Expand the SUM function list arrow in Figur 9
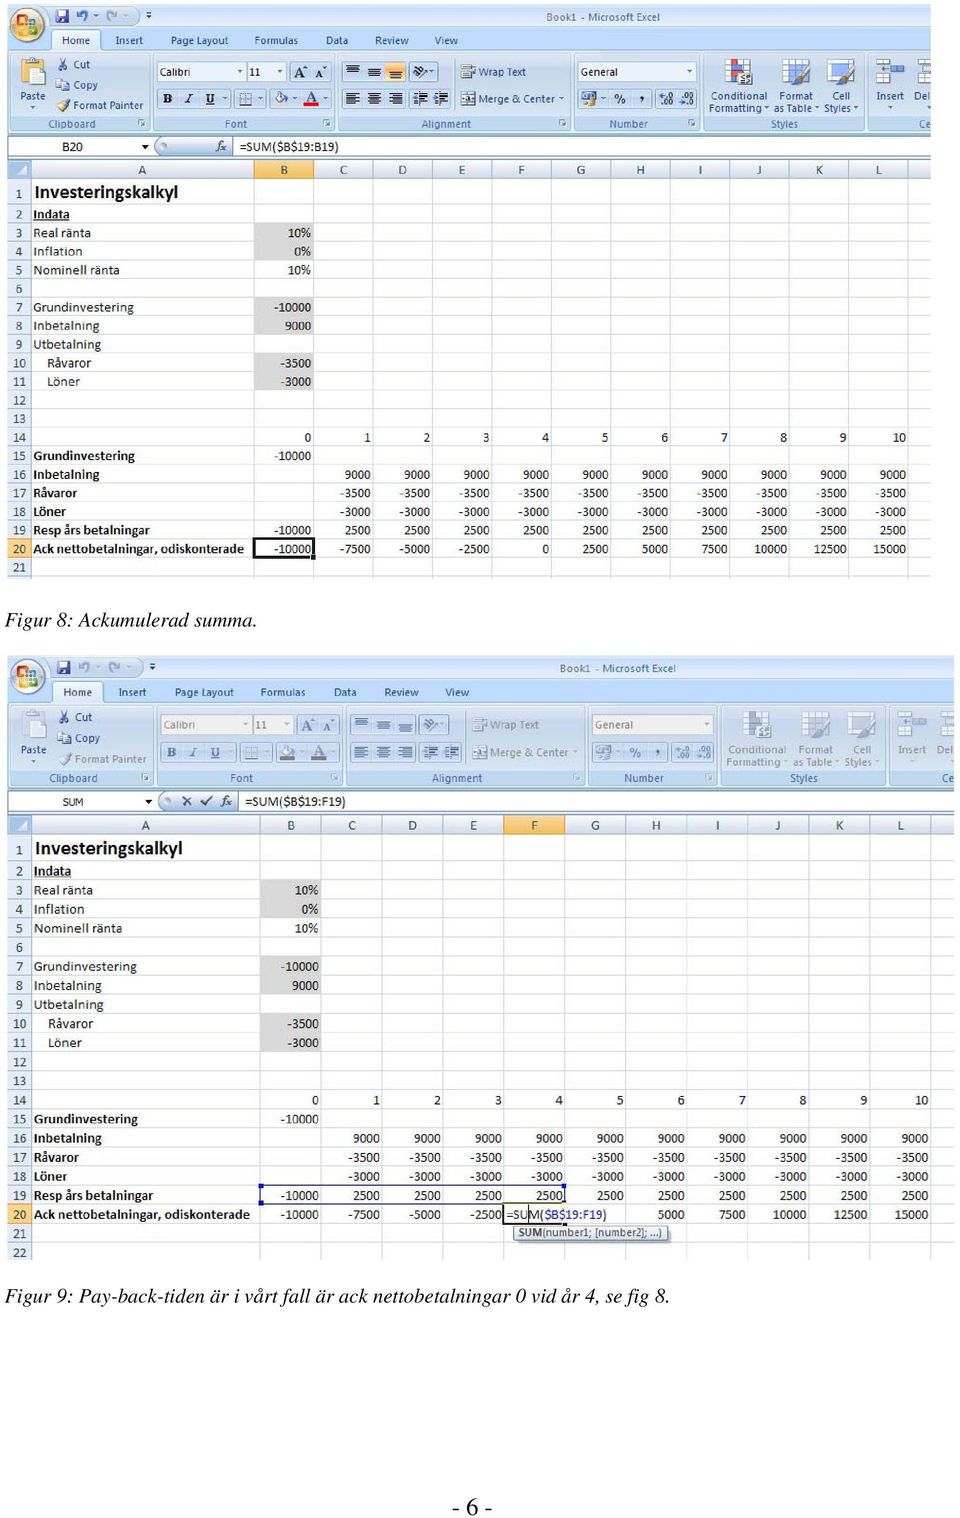 tap(148, 801)
